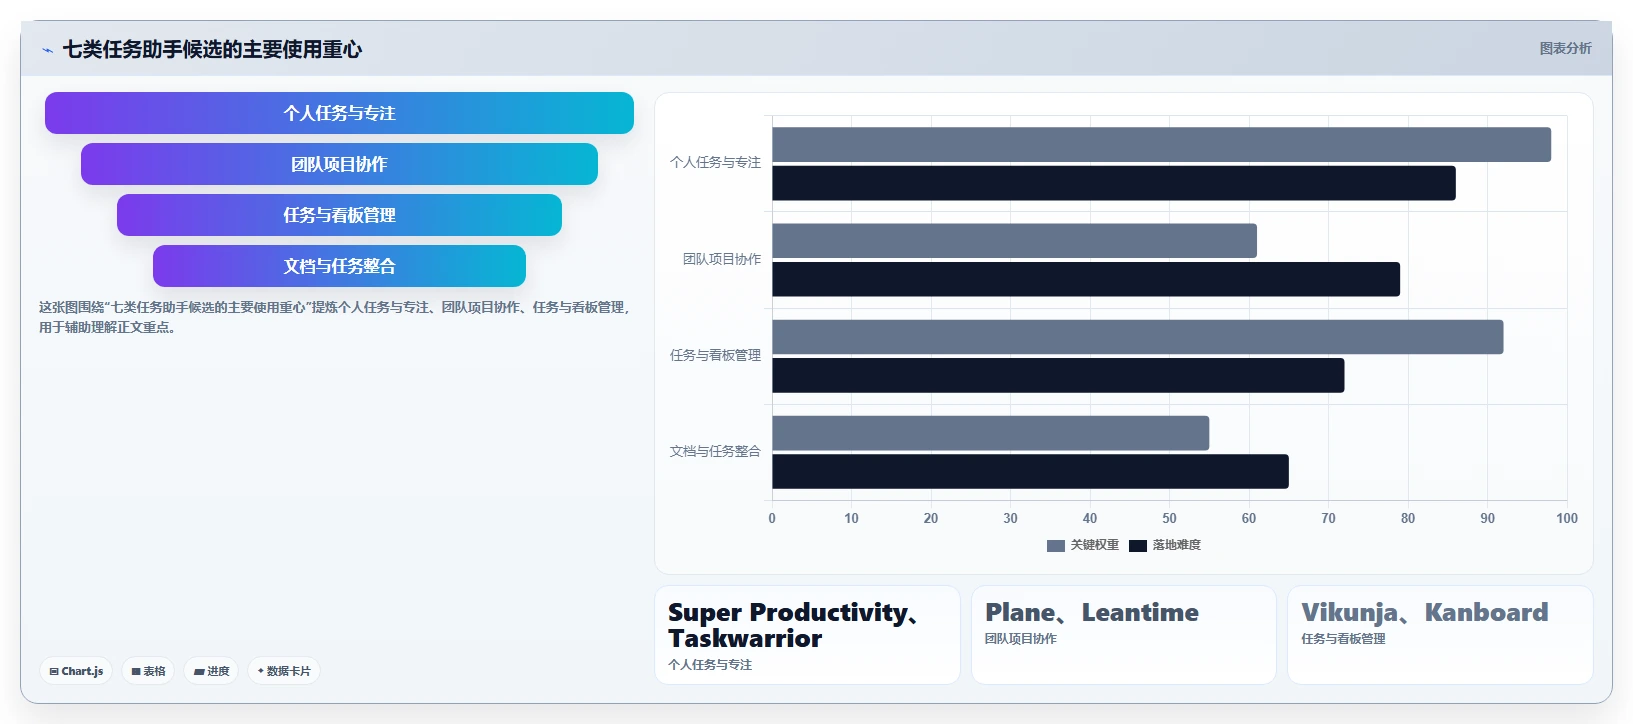
Task: Click the 表格 tag chip
Action: point(148,671)
